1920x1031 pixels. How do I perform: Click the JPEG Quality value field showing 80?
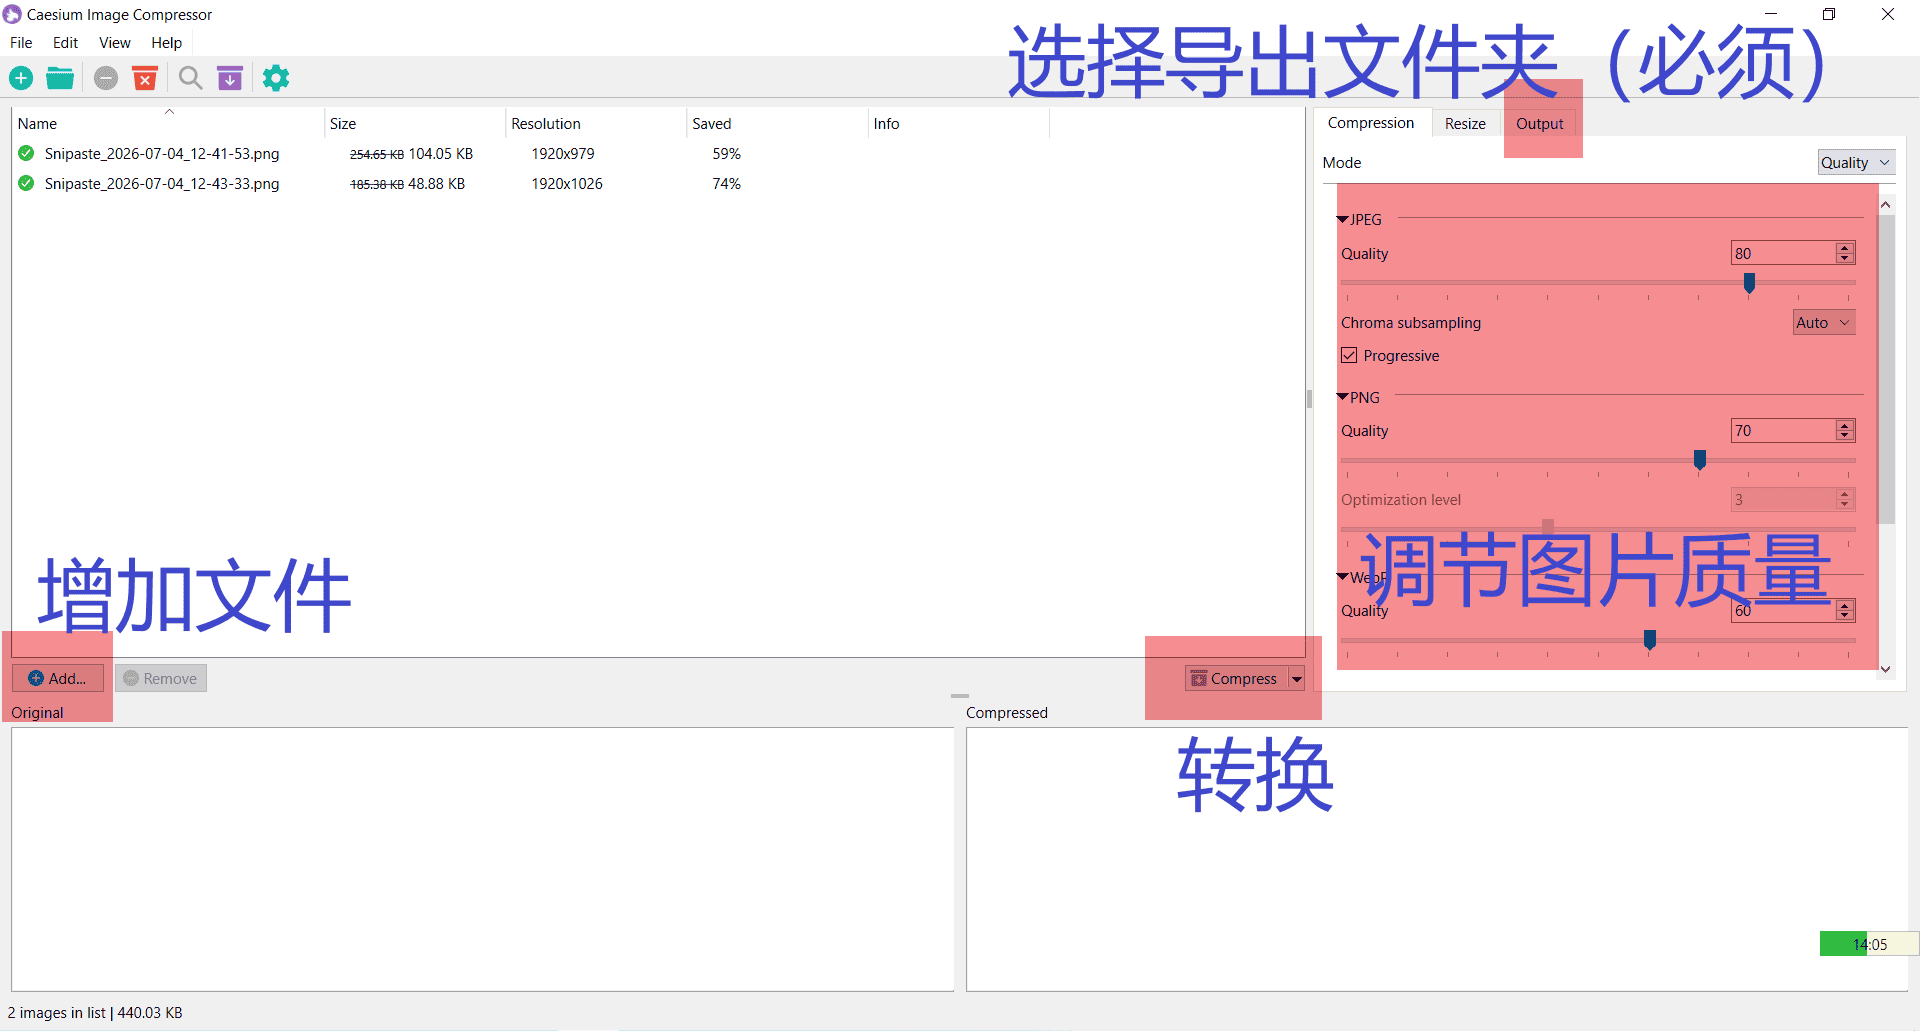tap(1783, 253)
